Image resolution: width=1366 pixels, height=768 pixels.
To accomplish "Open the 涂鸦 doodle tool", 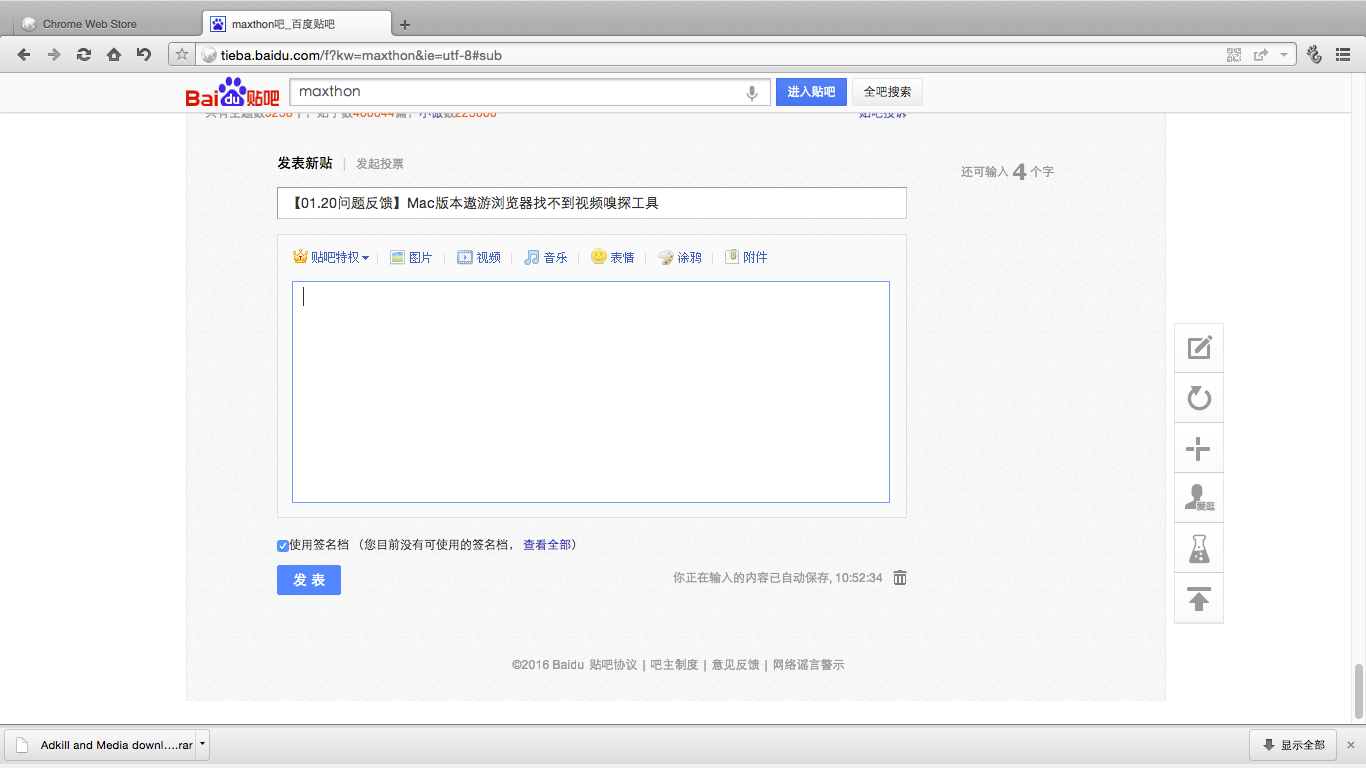I will [x=680, y=257].
